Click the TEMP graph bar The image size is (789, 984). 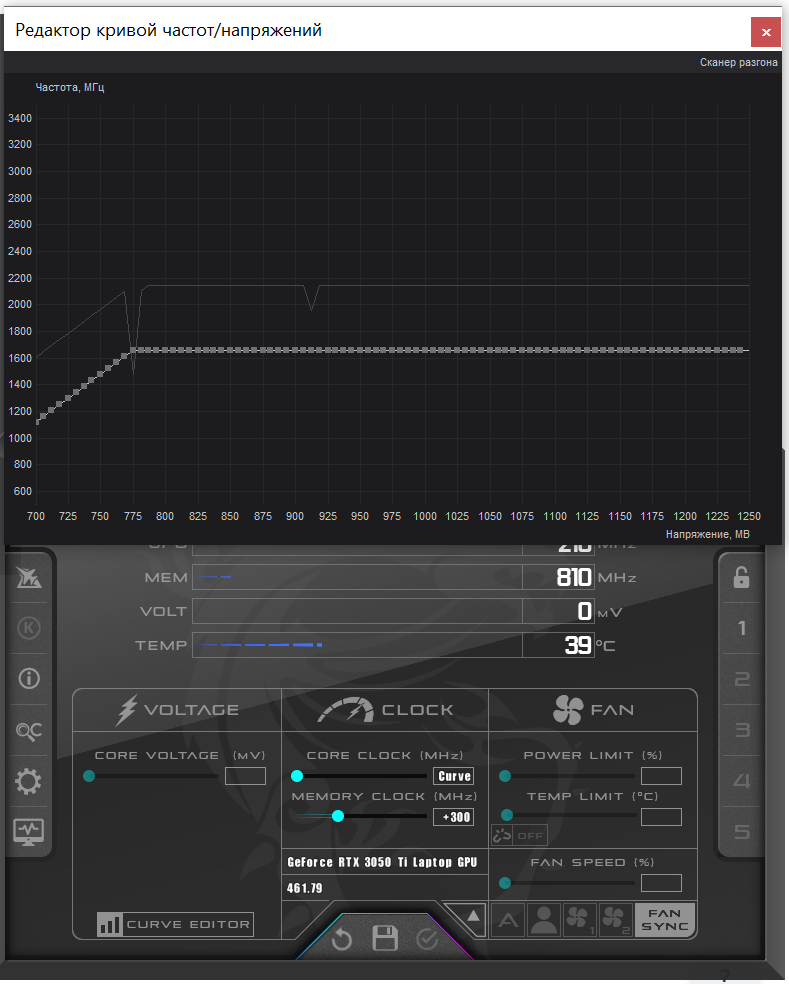(357, 645)
